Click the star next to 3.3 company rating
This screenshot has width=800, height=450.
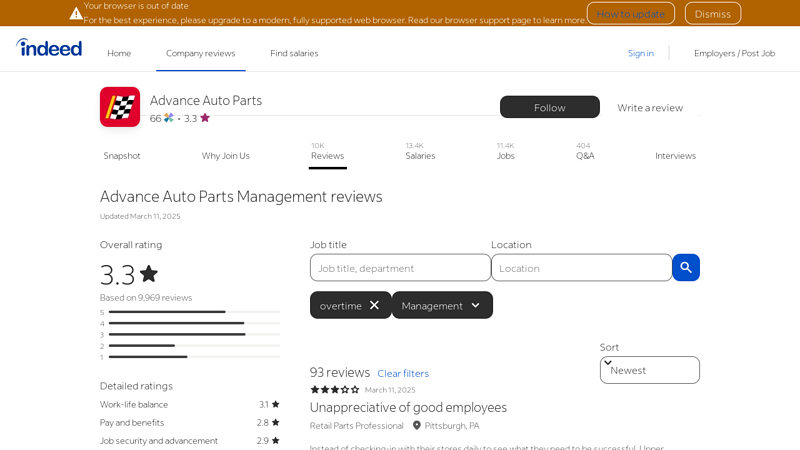coord(205,118)
